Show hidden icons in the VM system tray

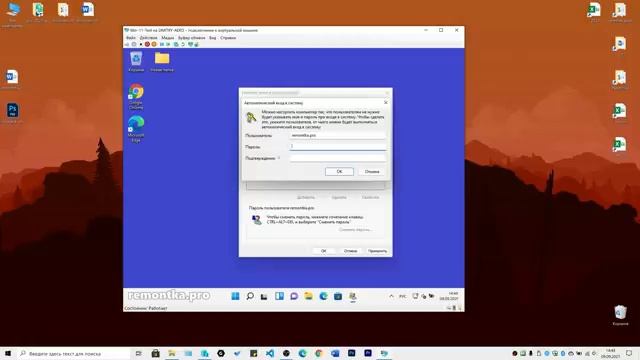pyautogui.click(x=391, y=296)
